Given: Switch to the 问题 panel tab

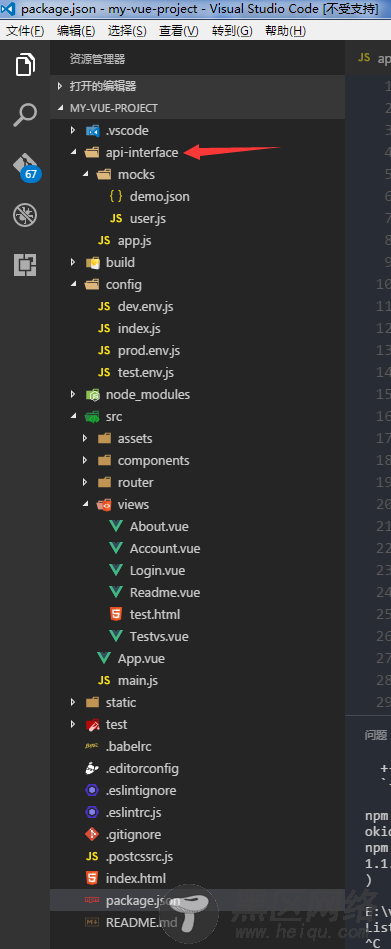Looking at the screenshot, I should (x=376, y=735).
